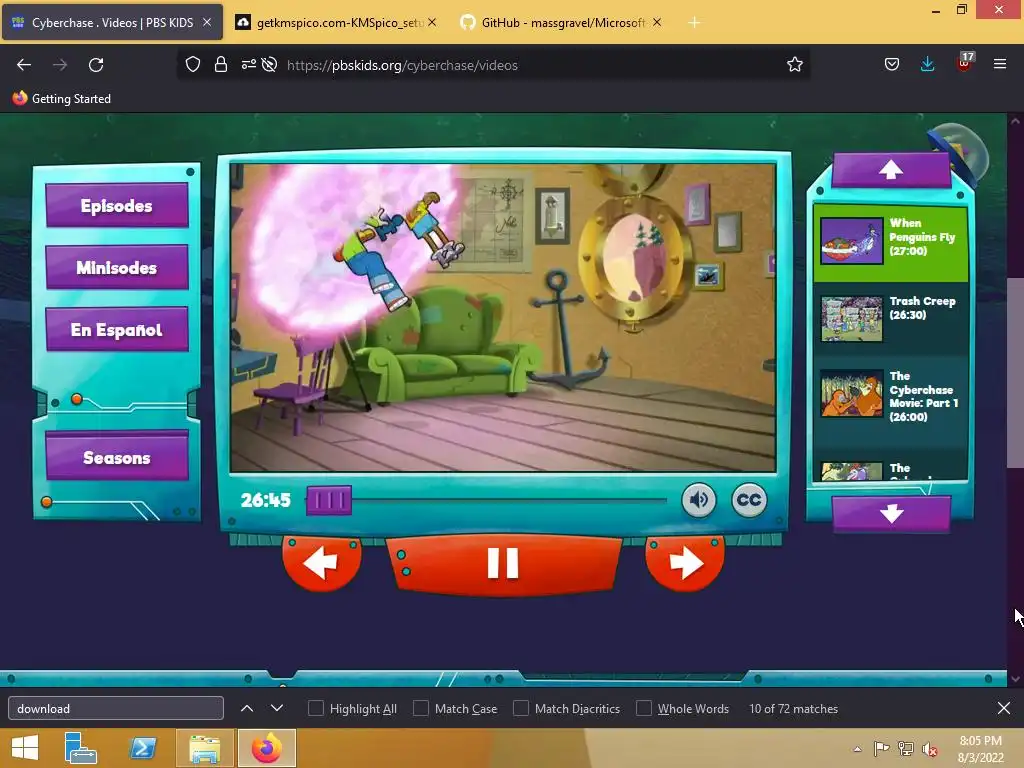This screenshot has width=1024, height=768.
Task: Open the Pocket save icon
Action: [891, 65]
